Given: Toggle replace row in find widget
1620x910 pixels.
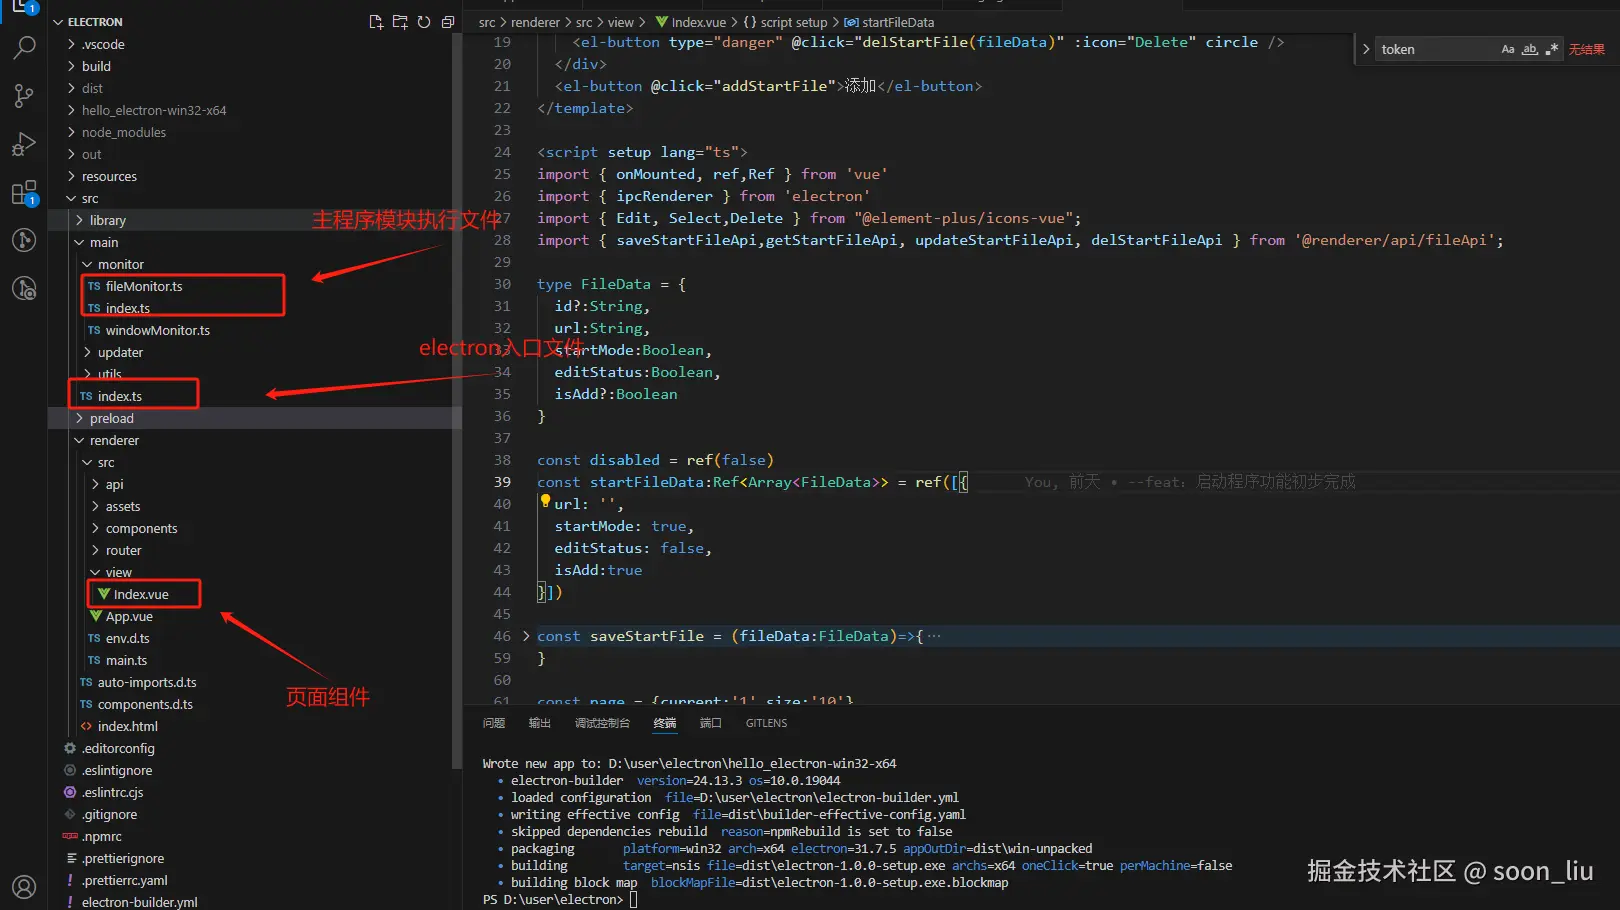Looking at the screenshot, I should (1366, 49).
